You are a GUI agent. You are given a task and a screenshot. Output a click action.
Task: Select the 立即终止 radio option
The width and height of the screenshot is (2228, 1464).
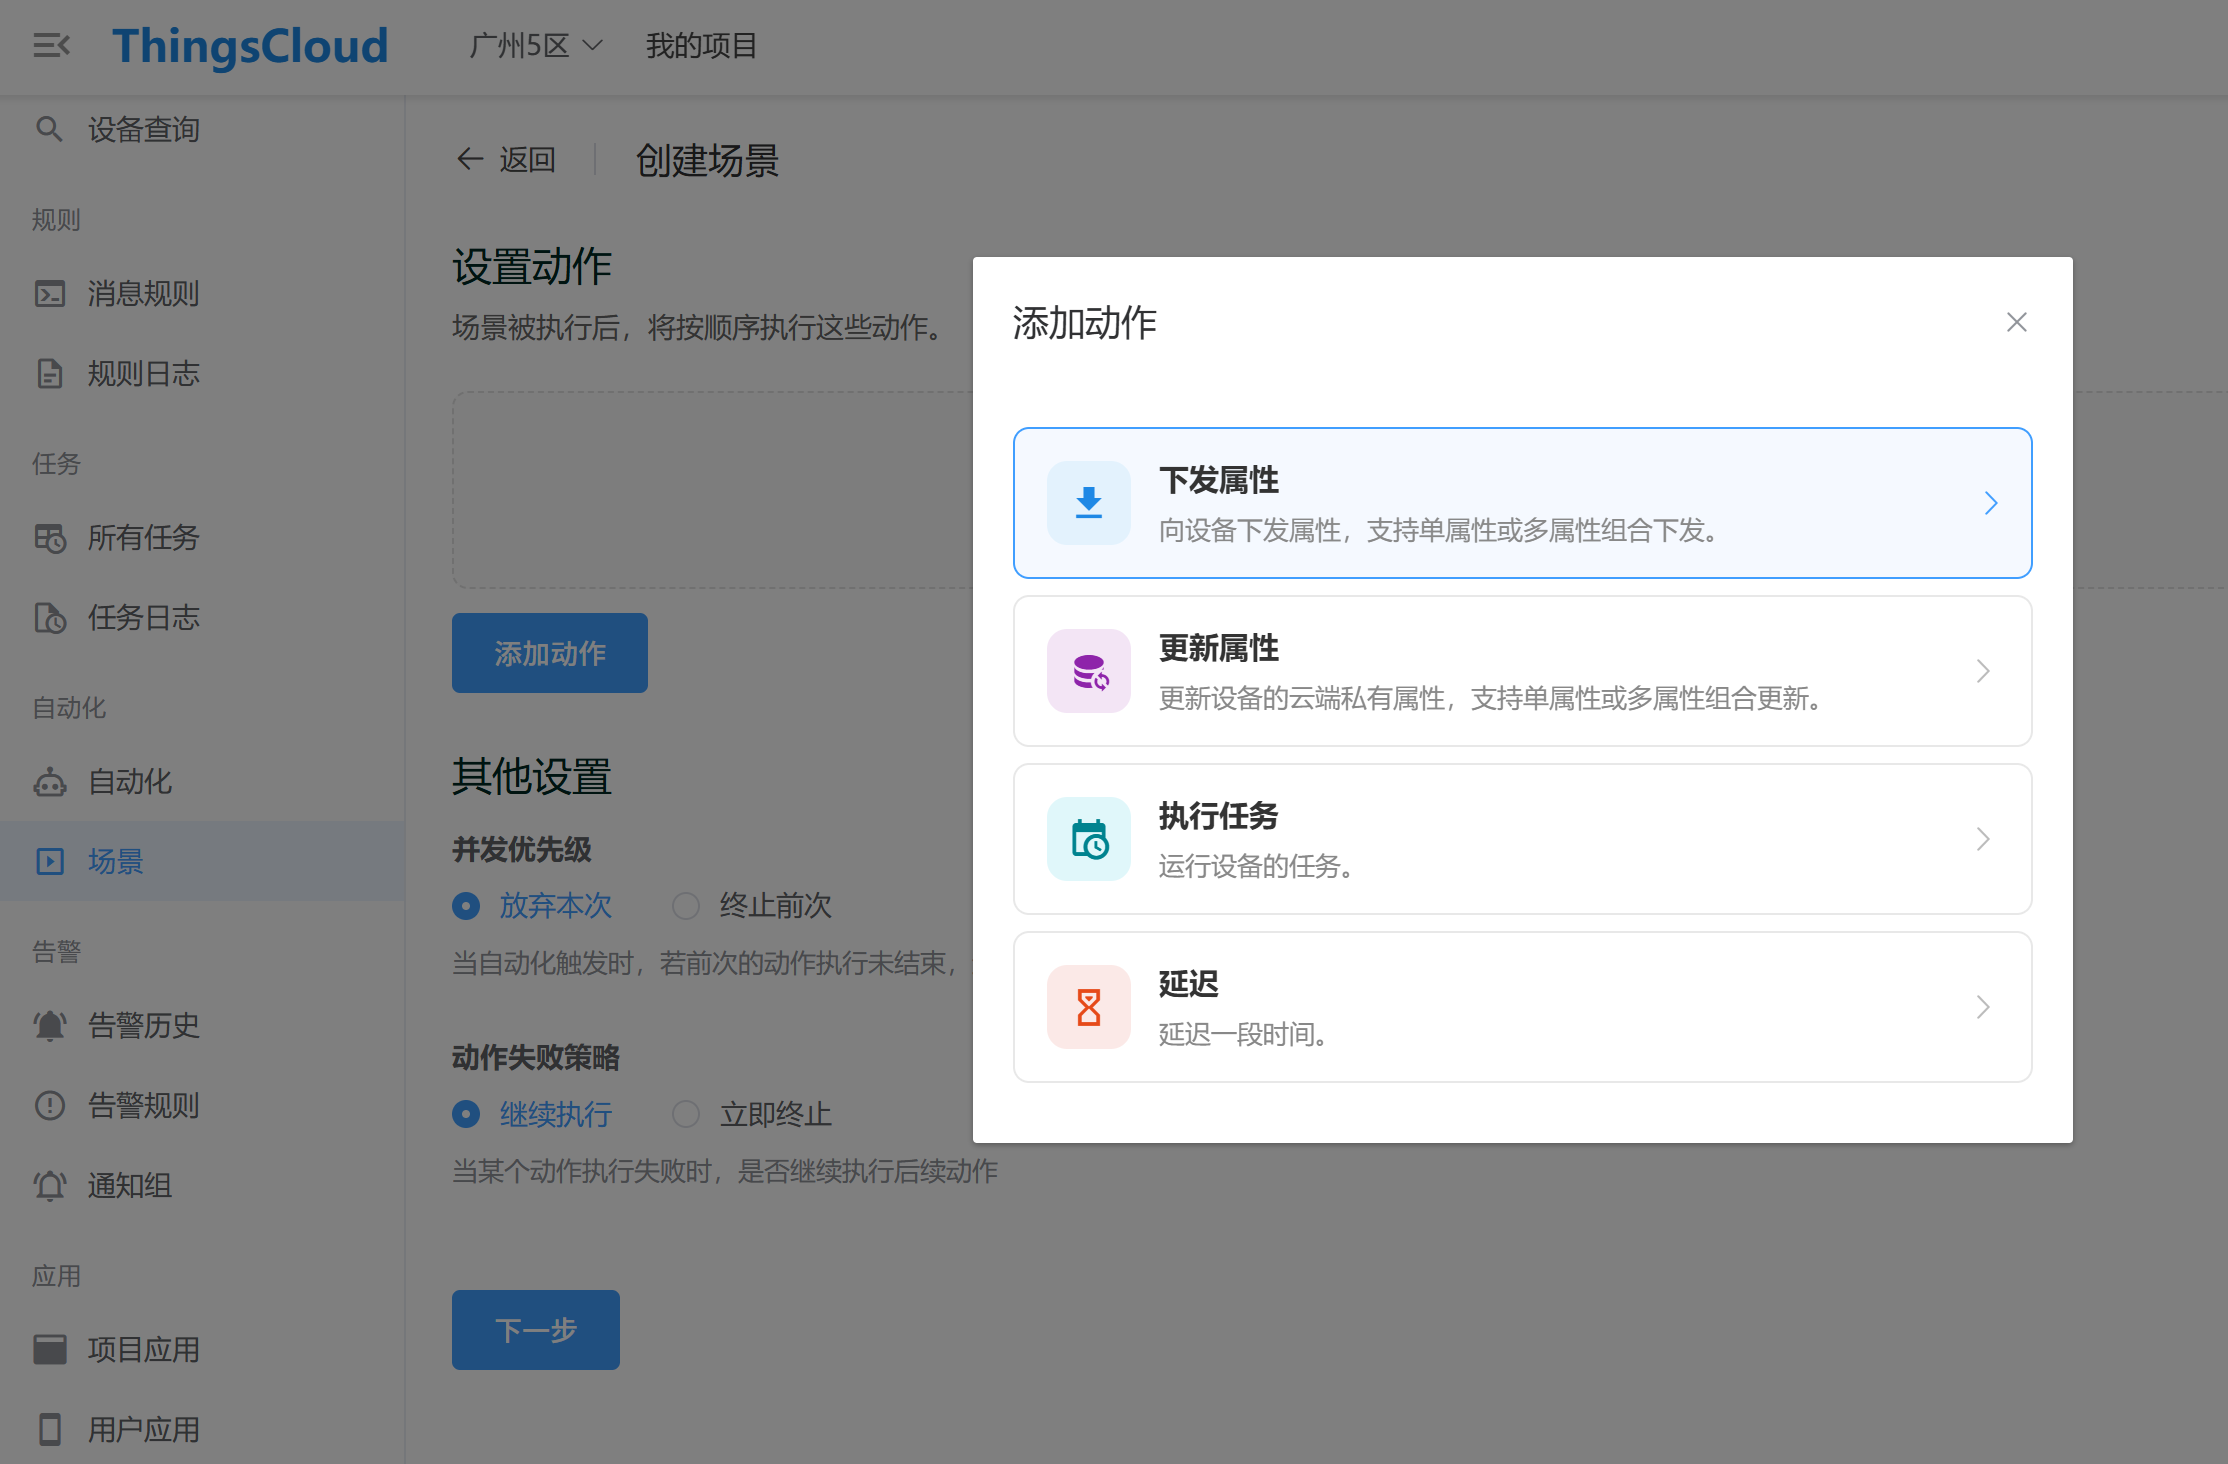[x=686, y=1114]
